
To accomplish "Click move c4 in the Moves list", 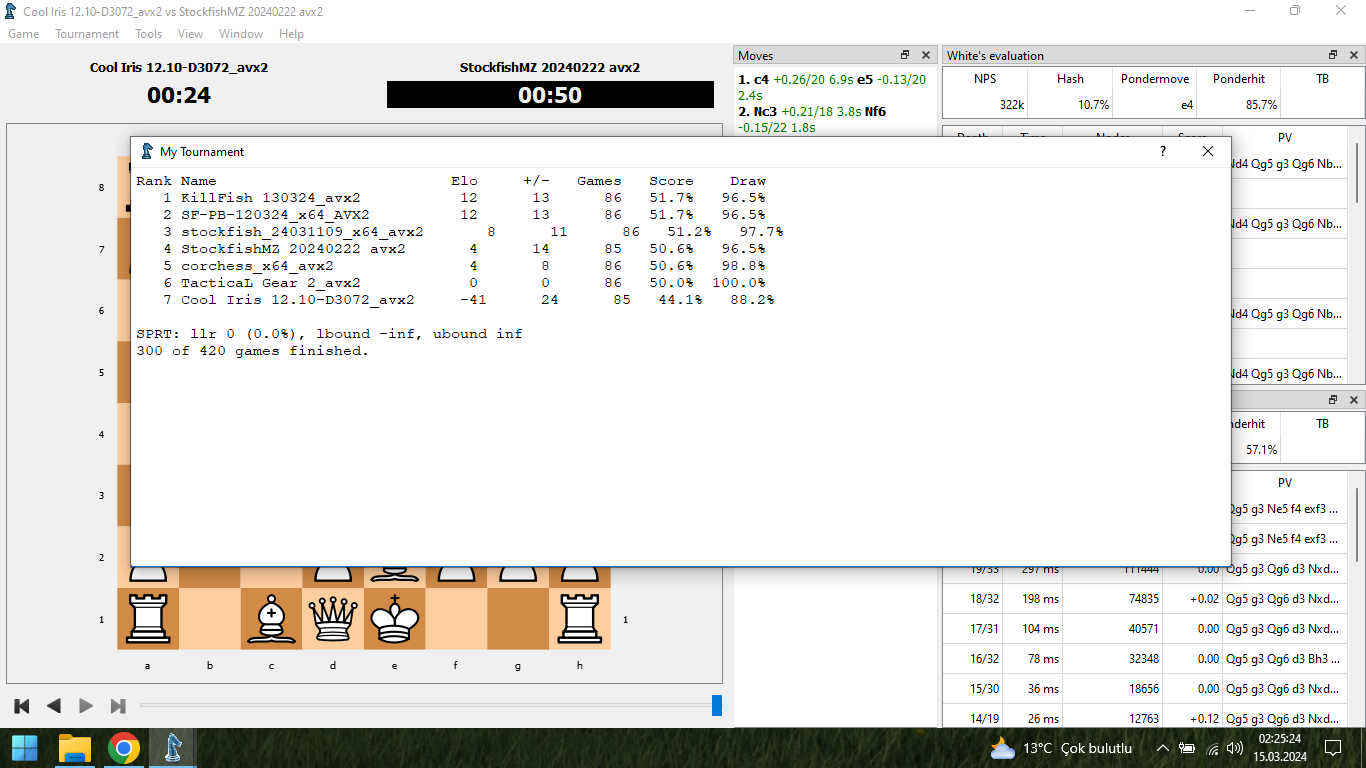I will click(x=762, y=79).
